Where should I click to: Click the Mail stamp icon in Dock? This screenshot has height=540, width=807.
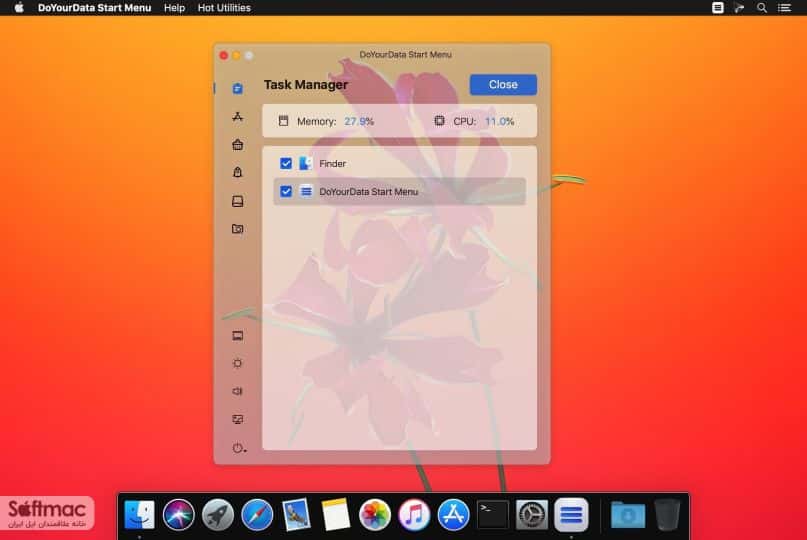coord(296,514)
